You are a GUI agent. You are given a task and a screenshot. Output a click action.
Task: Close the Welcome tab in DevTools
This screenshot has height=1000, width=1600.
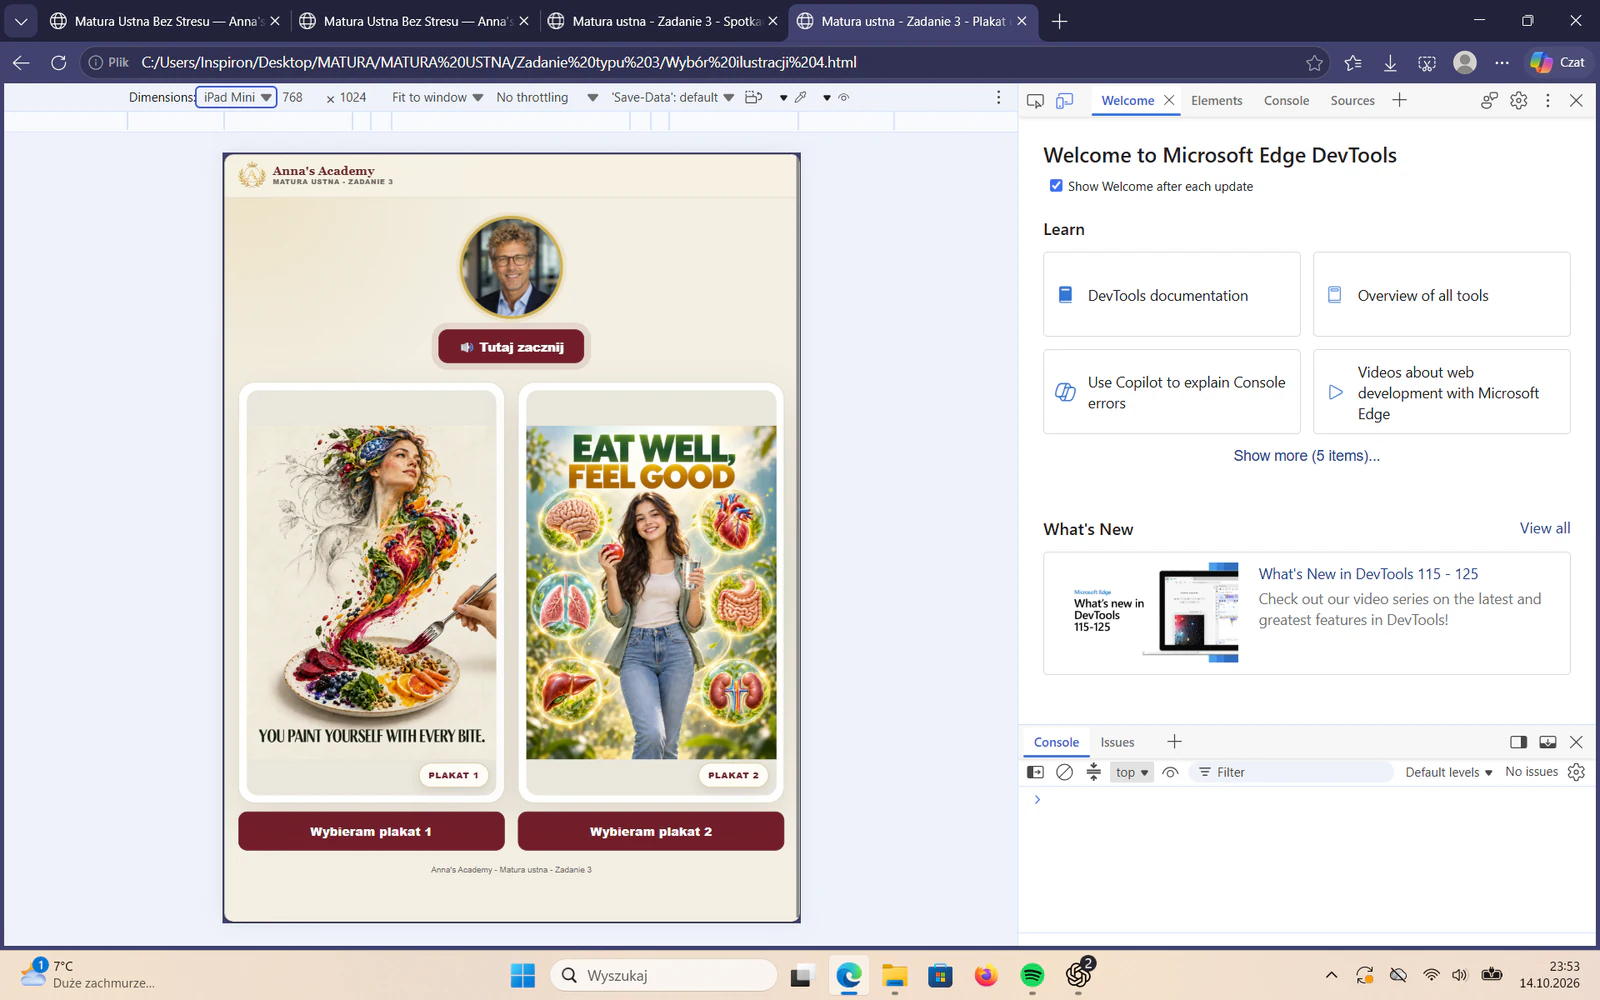point(1168,100)
